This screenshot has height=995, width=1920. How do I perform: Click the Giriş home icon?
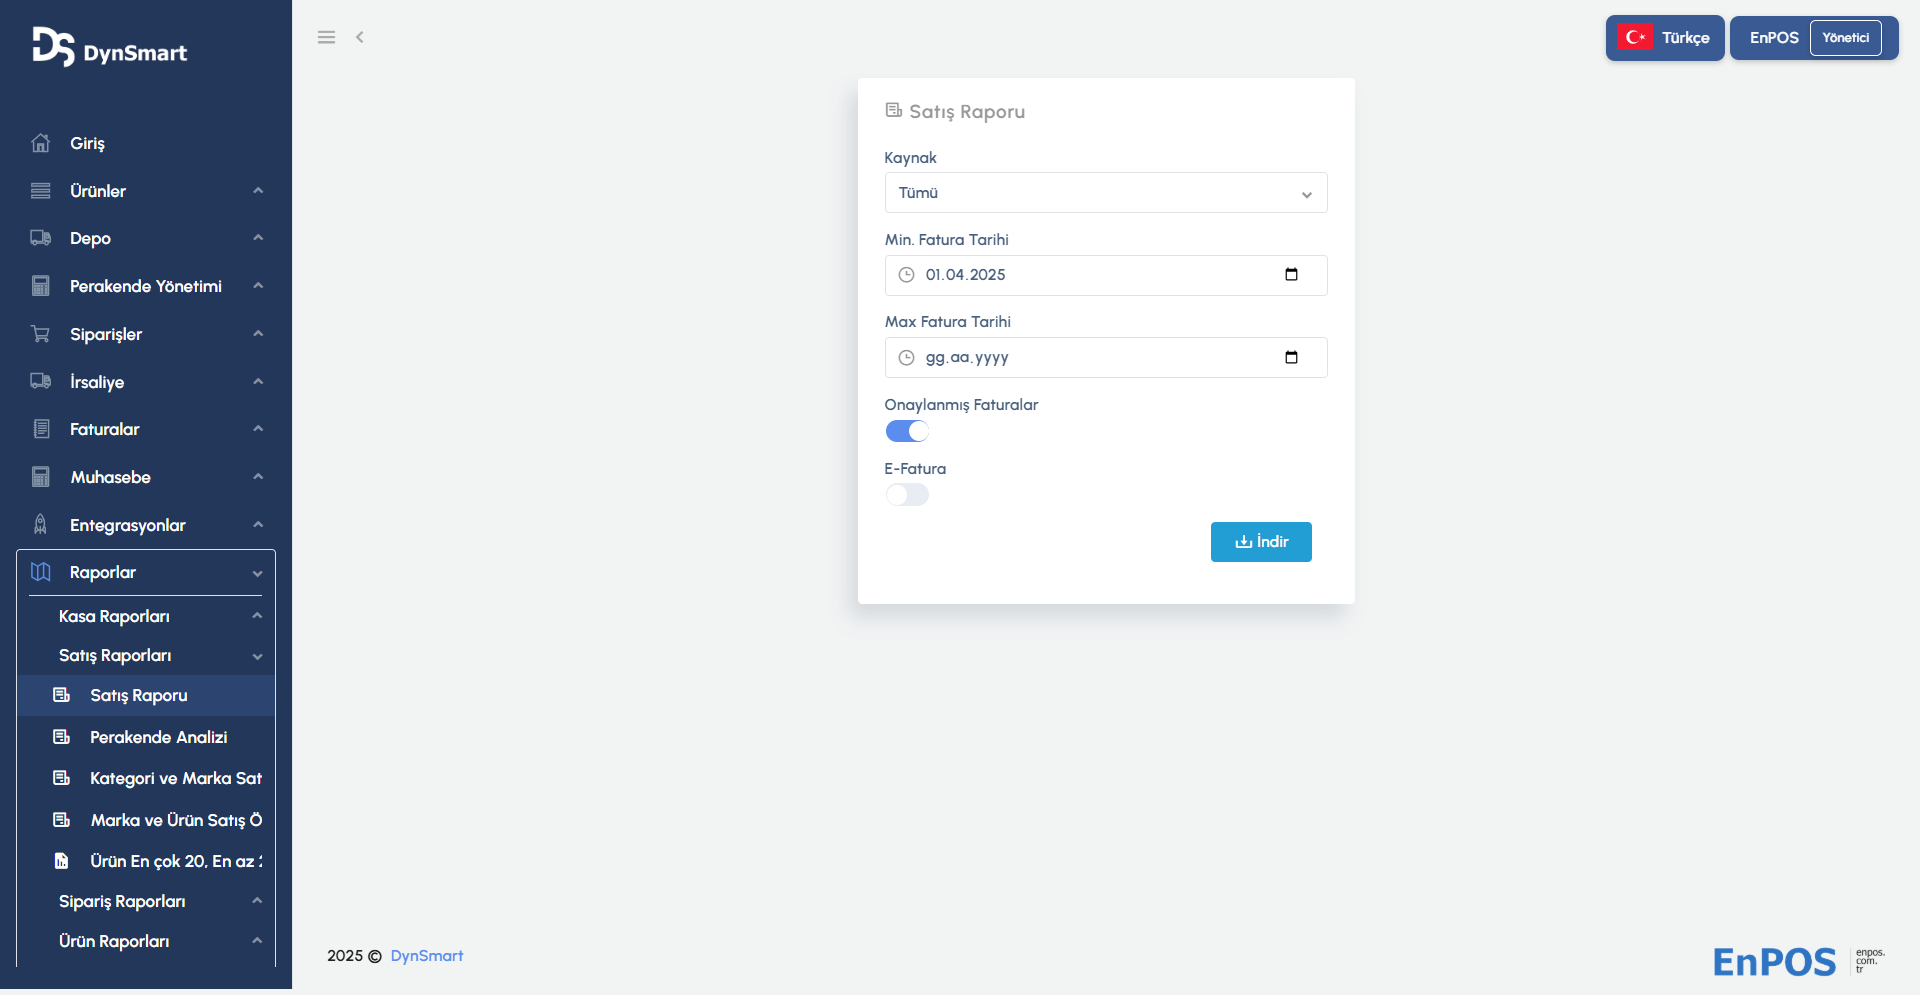point(41,143)
